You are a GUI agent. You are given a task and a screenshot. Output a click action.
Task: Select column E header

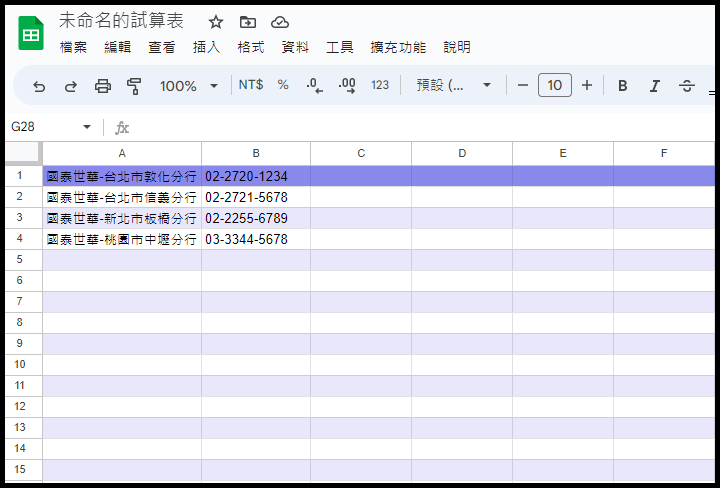pos(563,153)
